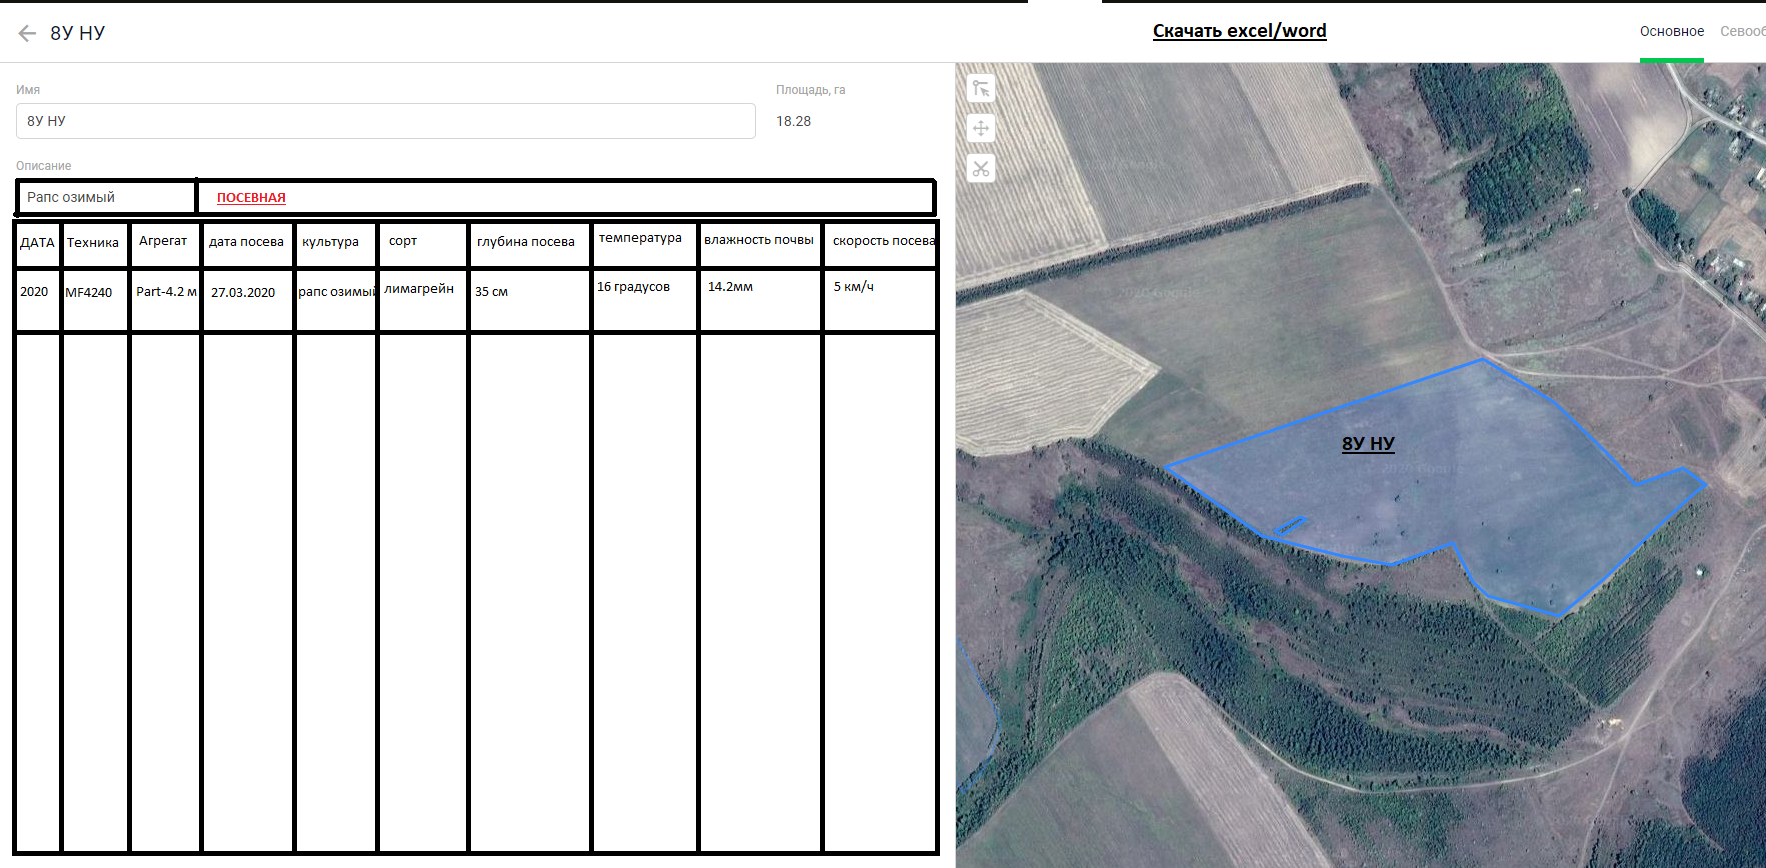Select the edit vertices map tool

click(x=981, y=89)
